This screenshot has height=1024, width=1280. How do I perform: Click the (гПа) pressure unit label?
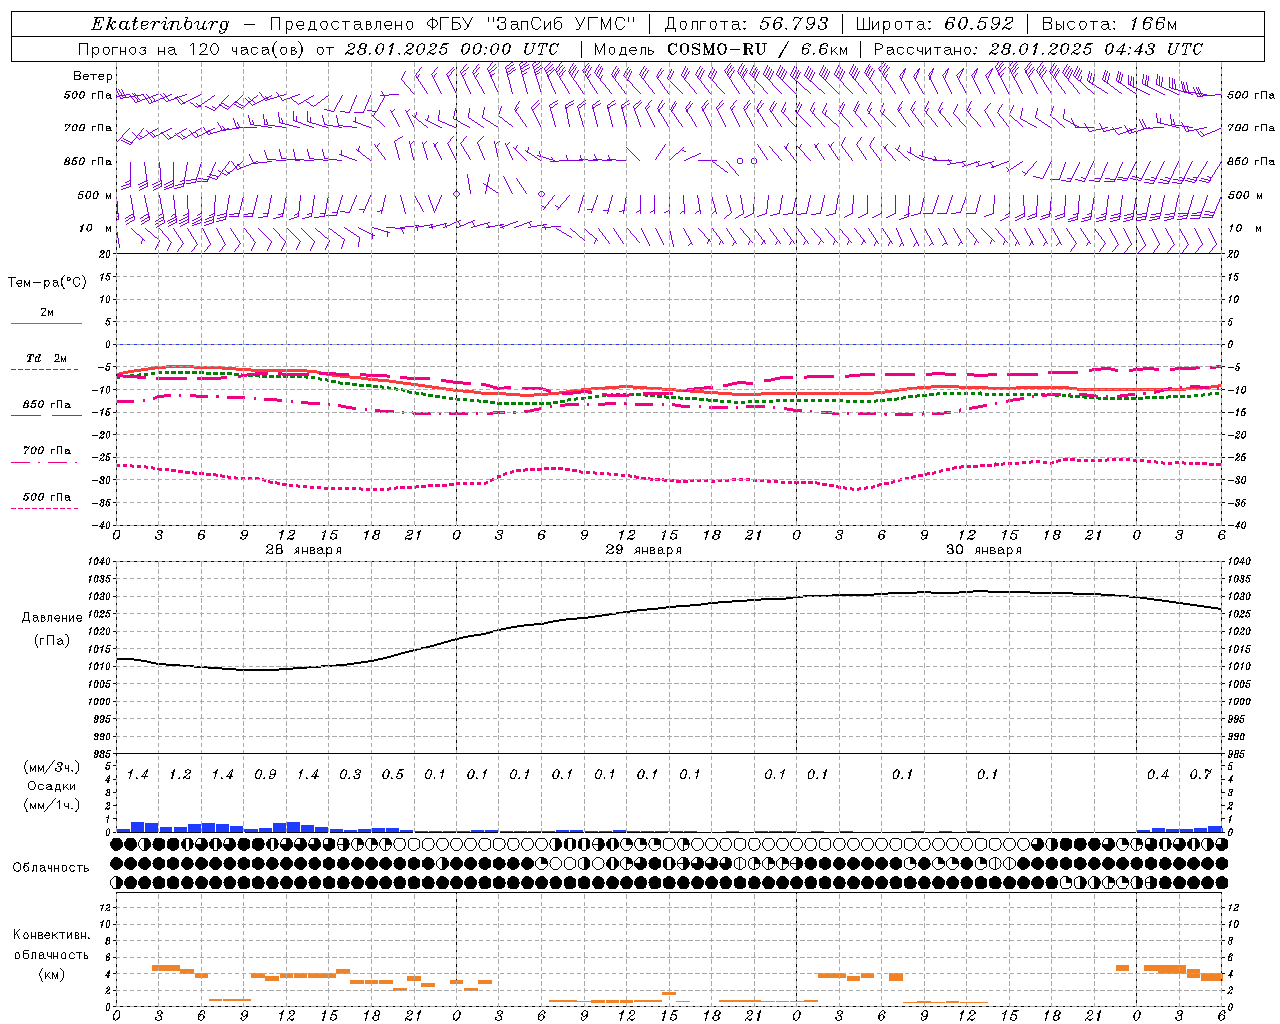[52, 641]
